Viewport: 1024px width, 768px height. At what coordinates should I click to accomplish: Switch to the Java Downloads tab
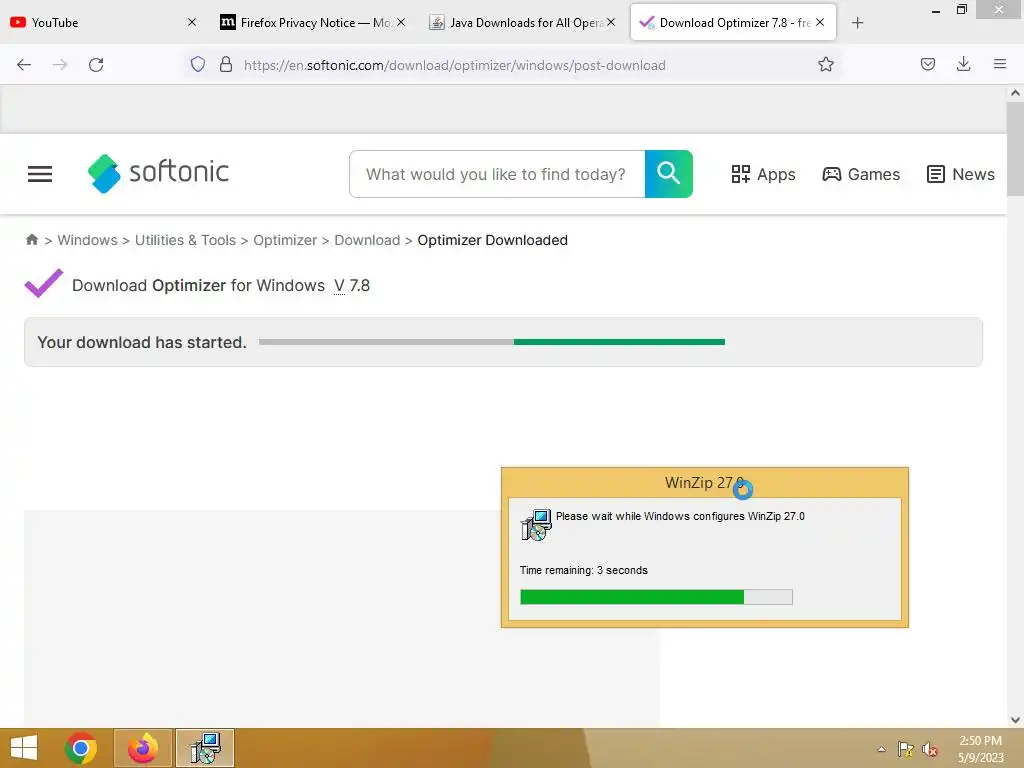tap(522, 23)
